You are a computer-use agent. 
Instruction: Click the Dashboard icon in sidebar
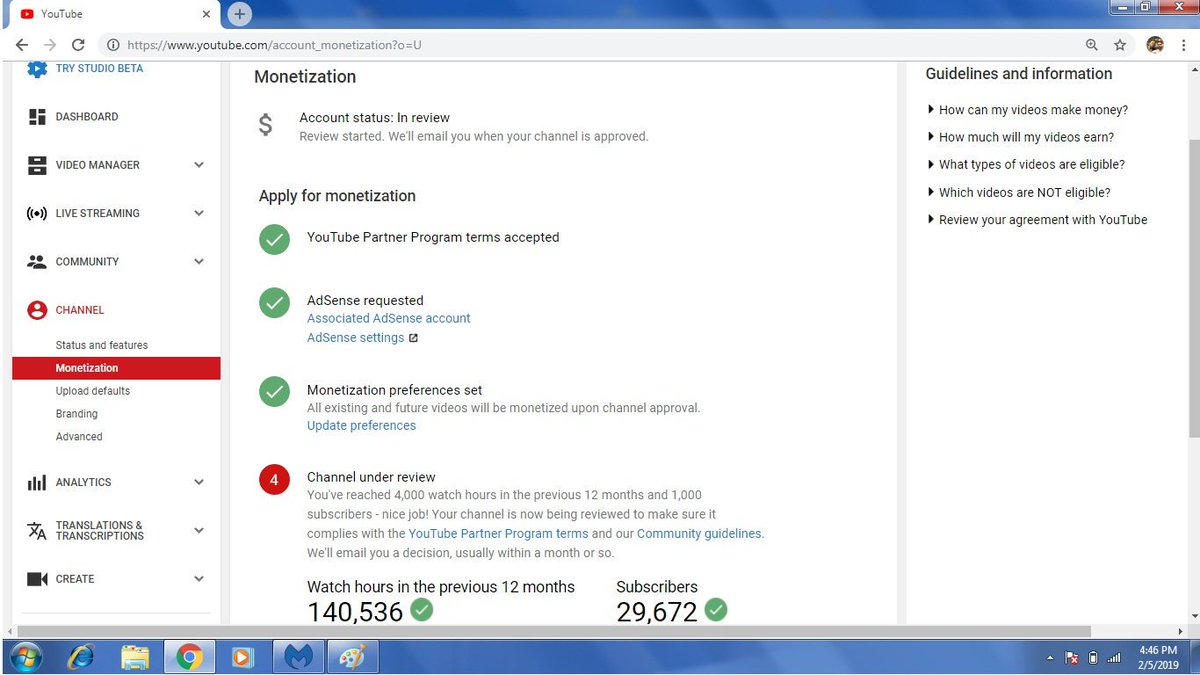pyautogui.click(x=37, y=117)
